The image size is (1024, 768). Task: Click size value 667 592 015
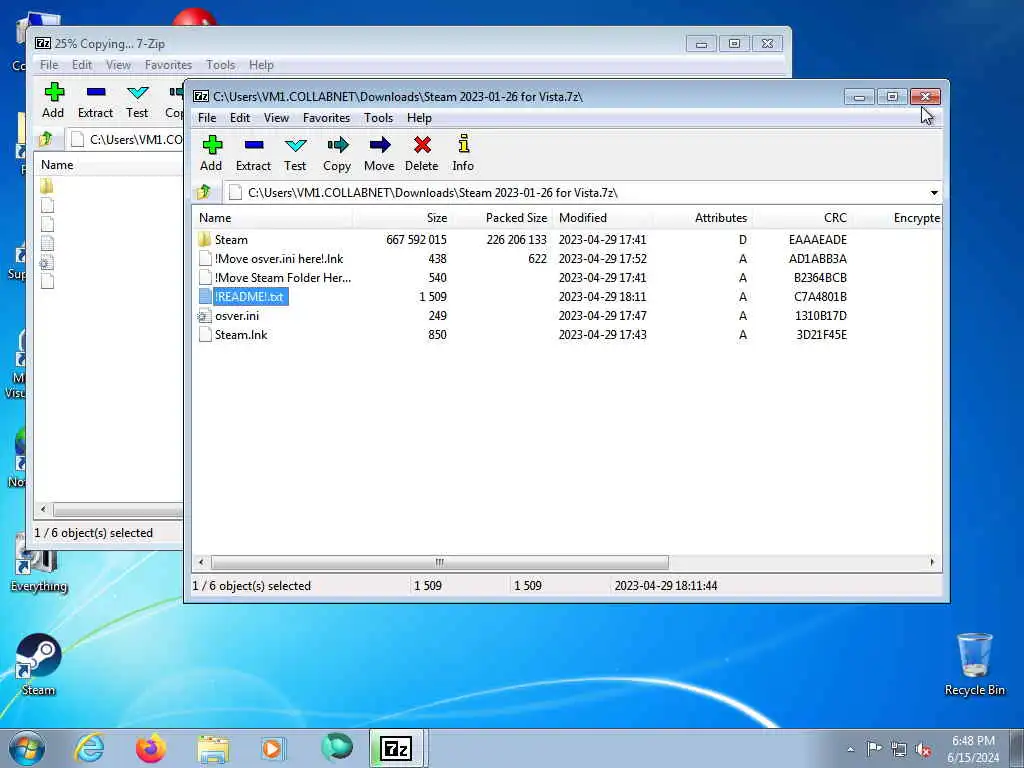(416, 240)
